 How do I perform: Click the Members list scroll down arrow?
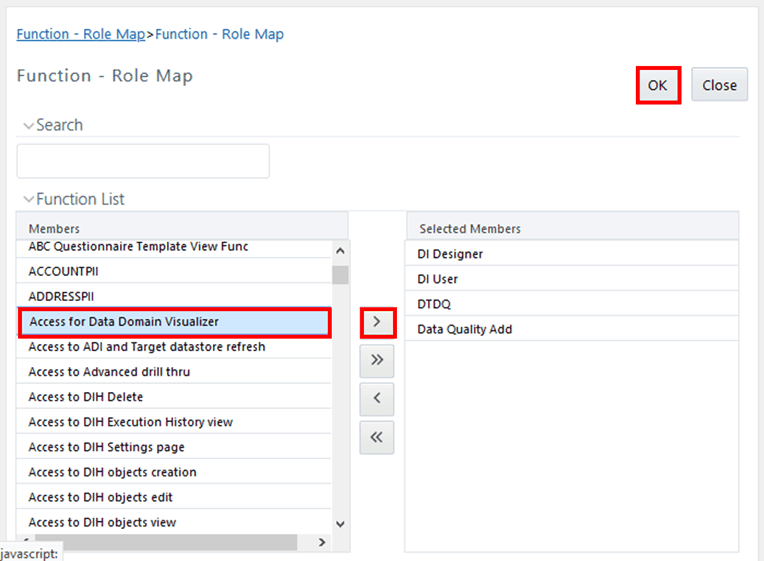(x=341, y=524)
